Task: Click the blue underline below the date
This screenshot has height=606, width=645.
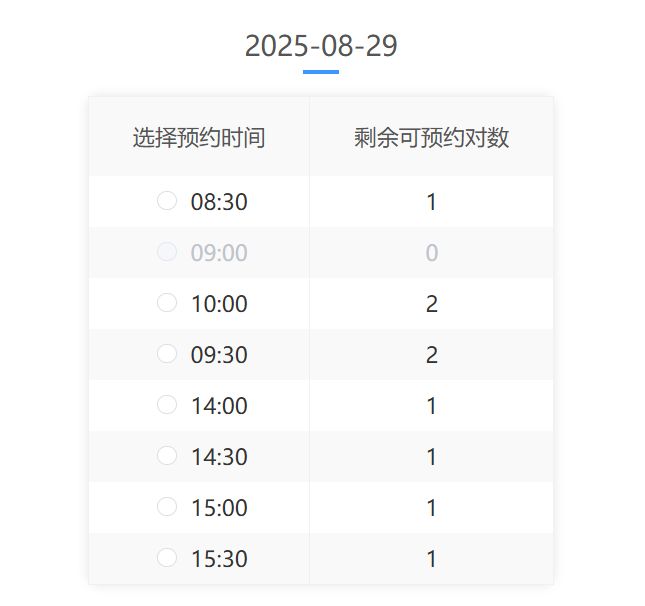Action: 321,72
